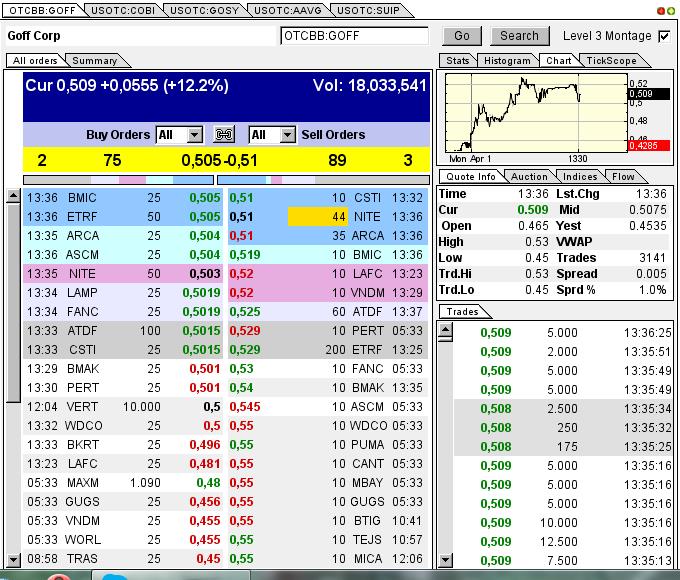This screenshot has height=580, width=680.
Task: Click the order book scroll up arrow
Action: 13,197
